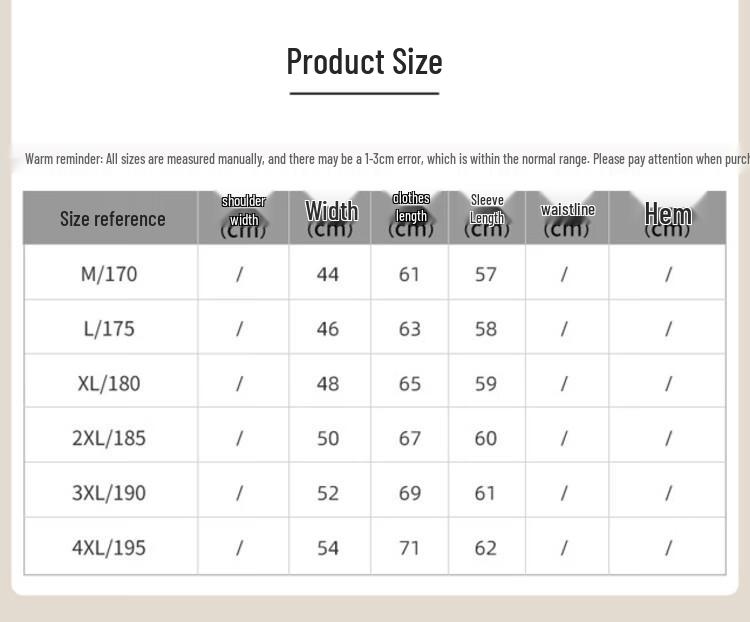The width and height of the screenshot is (750, 622).
Task: Select clothes length value 63 for L/175
Action: (410, 329)
